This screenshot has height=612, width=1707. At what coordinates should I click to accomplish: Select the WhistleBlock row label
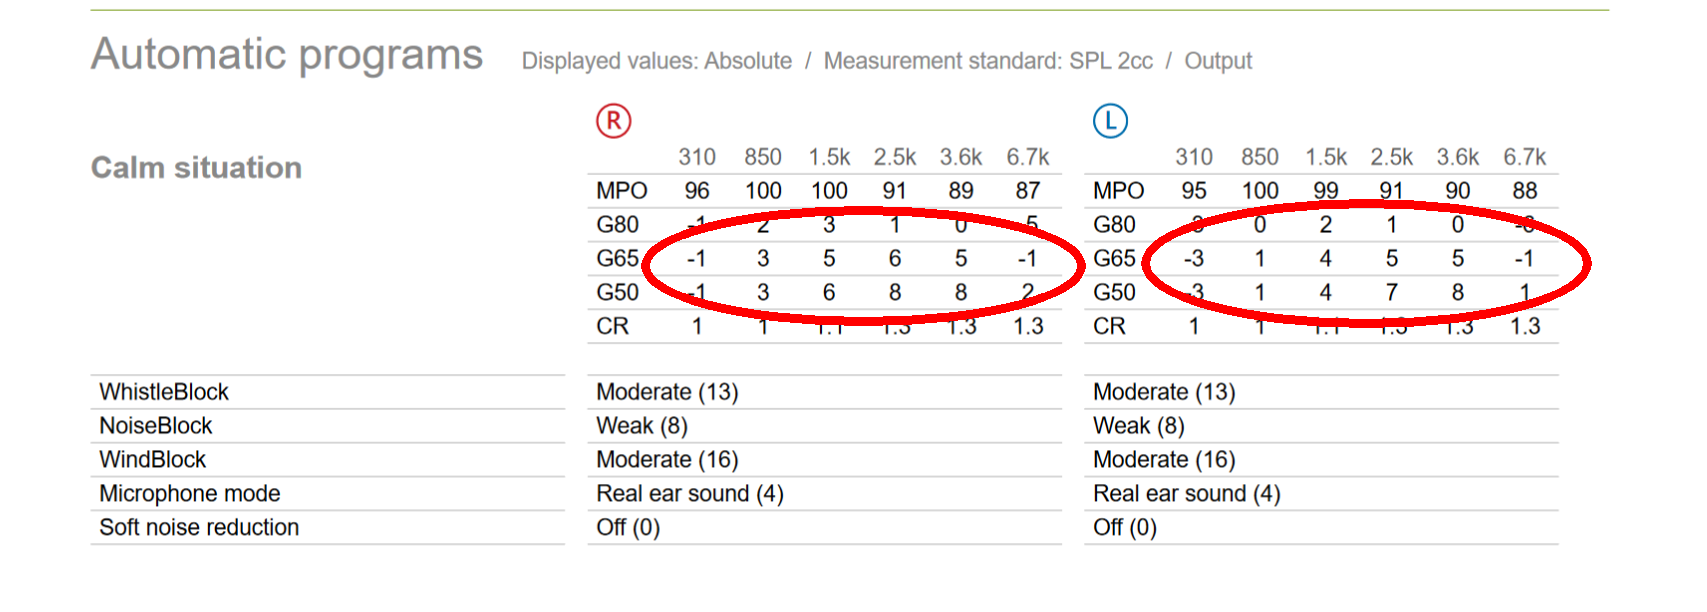click(x=164, y=392)
